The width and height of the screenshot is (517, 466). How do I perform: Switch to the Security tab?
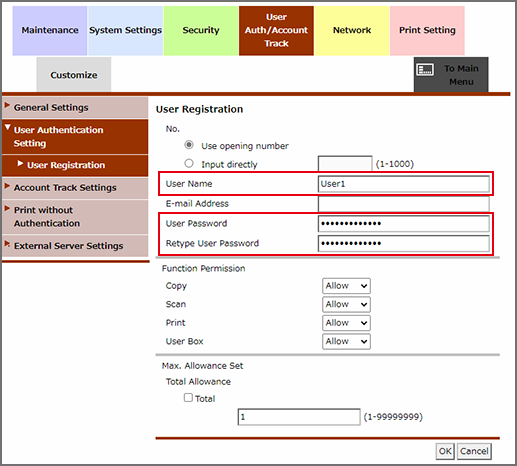click(201, 30)
